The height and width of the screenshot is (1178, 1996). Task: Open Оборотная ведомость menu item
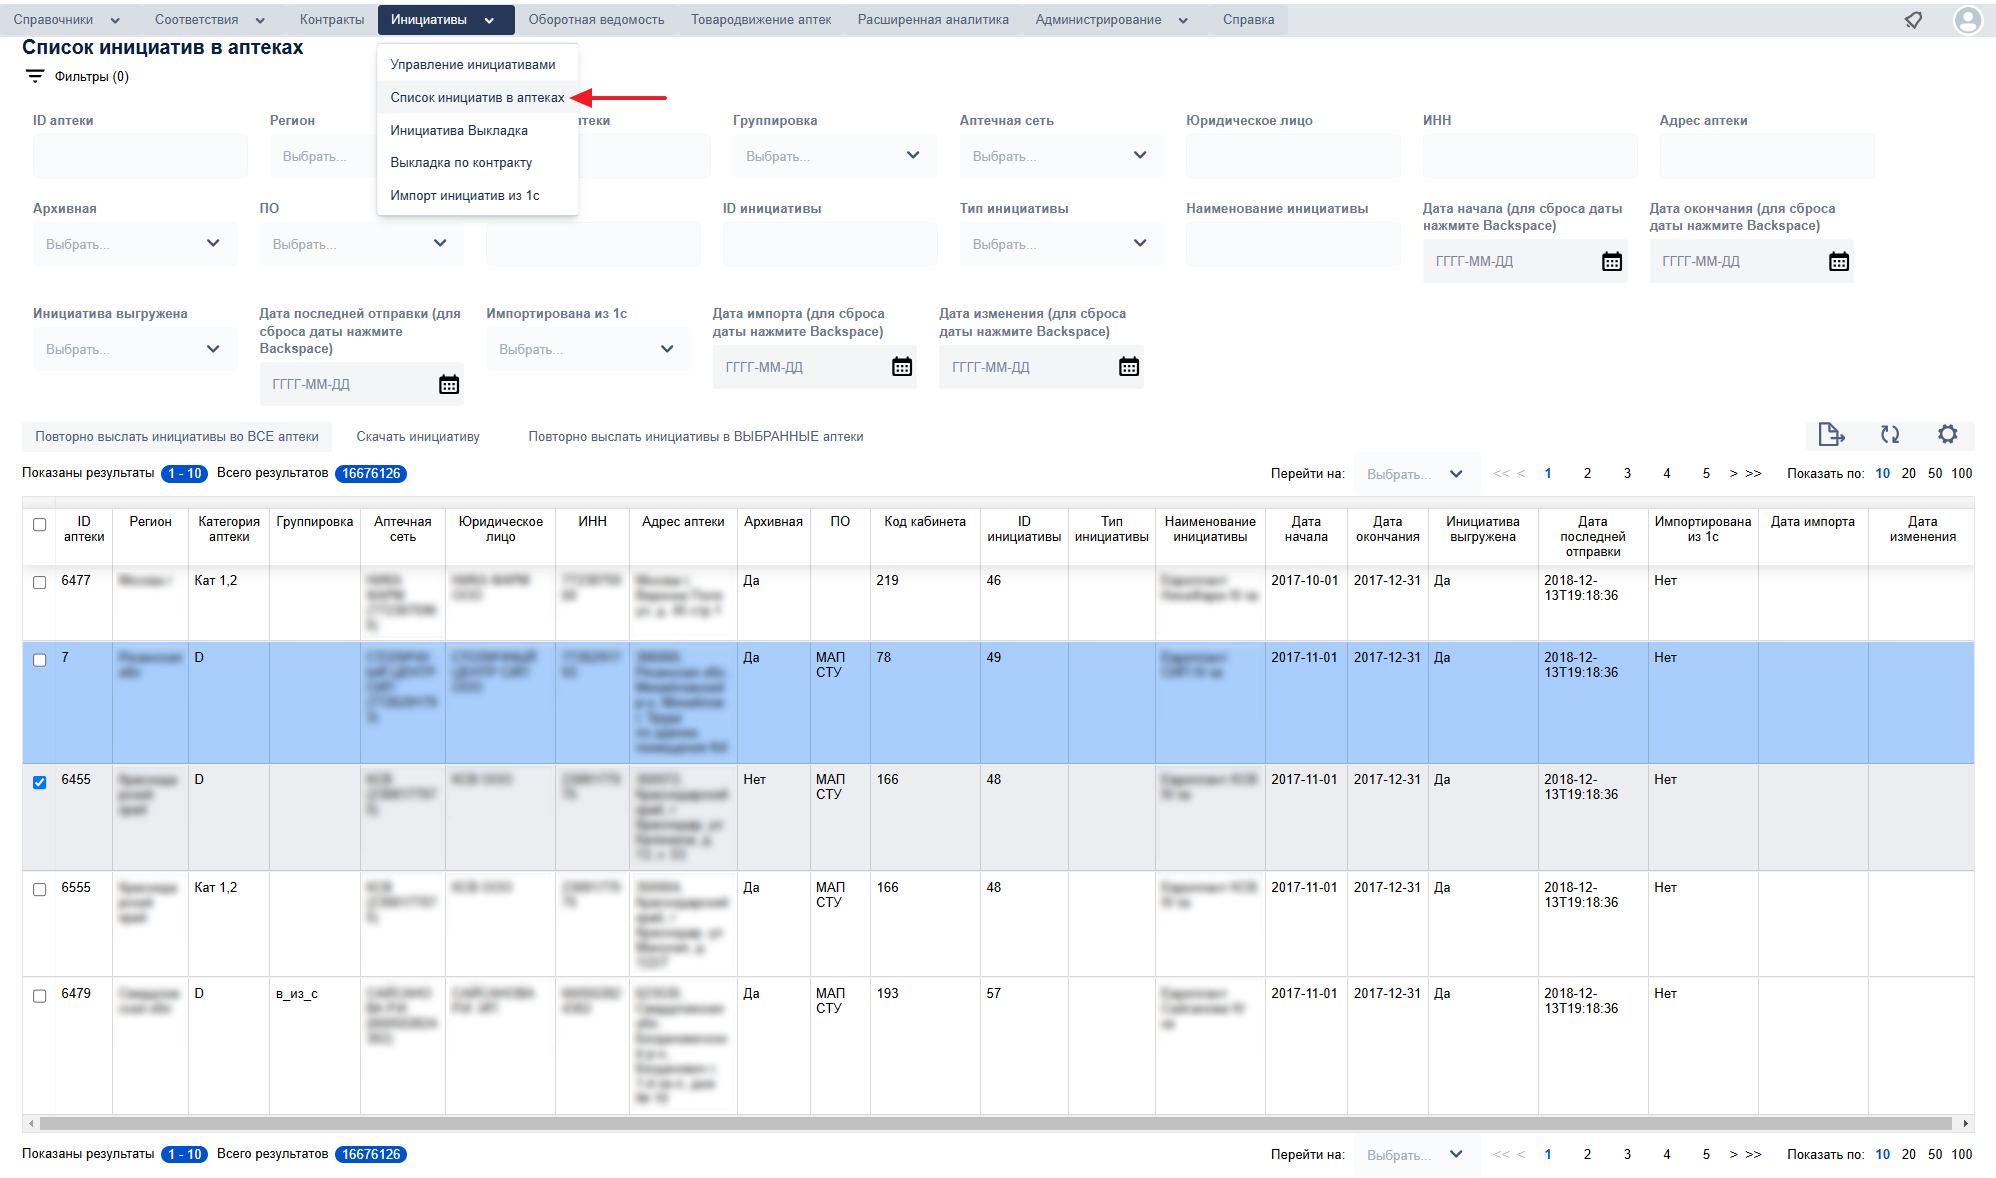pyautogui.click(x=596, y=20)
